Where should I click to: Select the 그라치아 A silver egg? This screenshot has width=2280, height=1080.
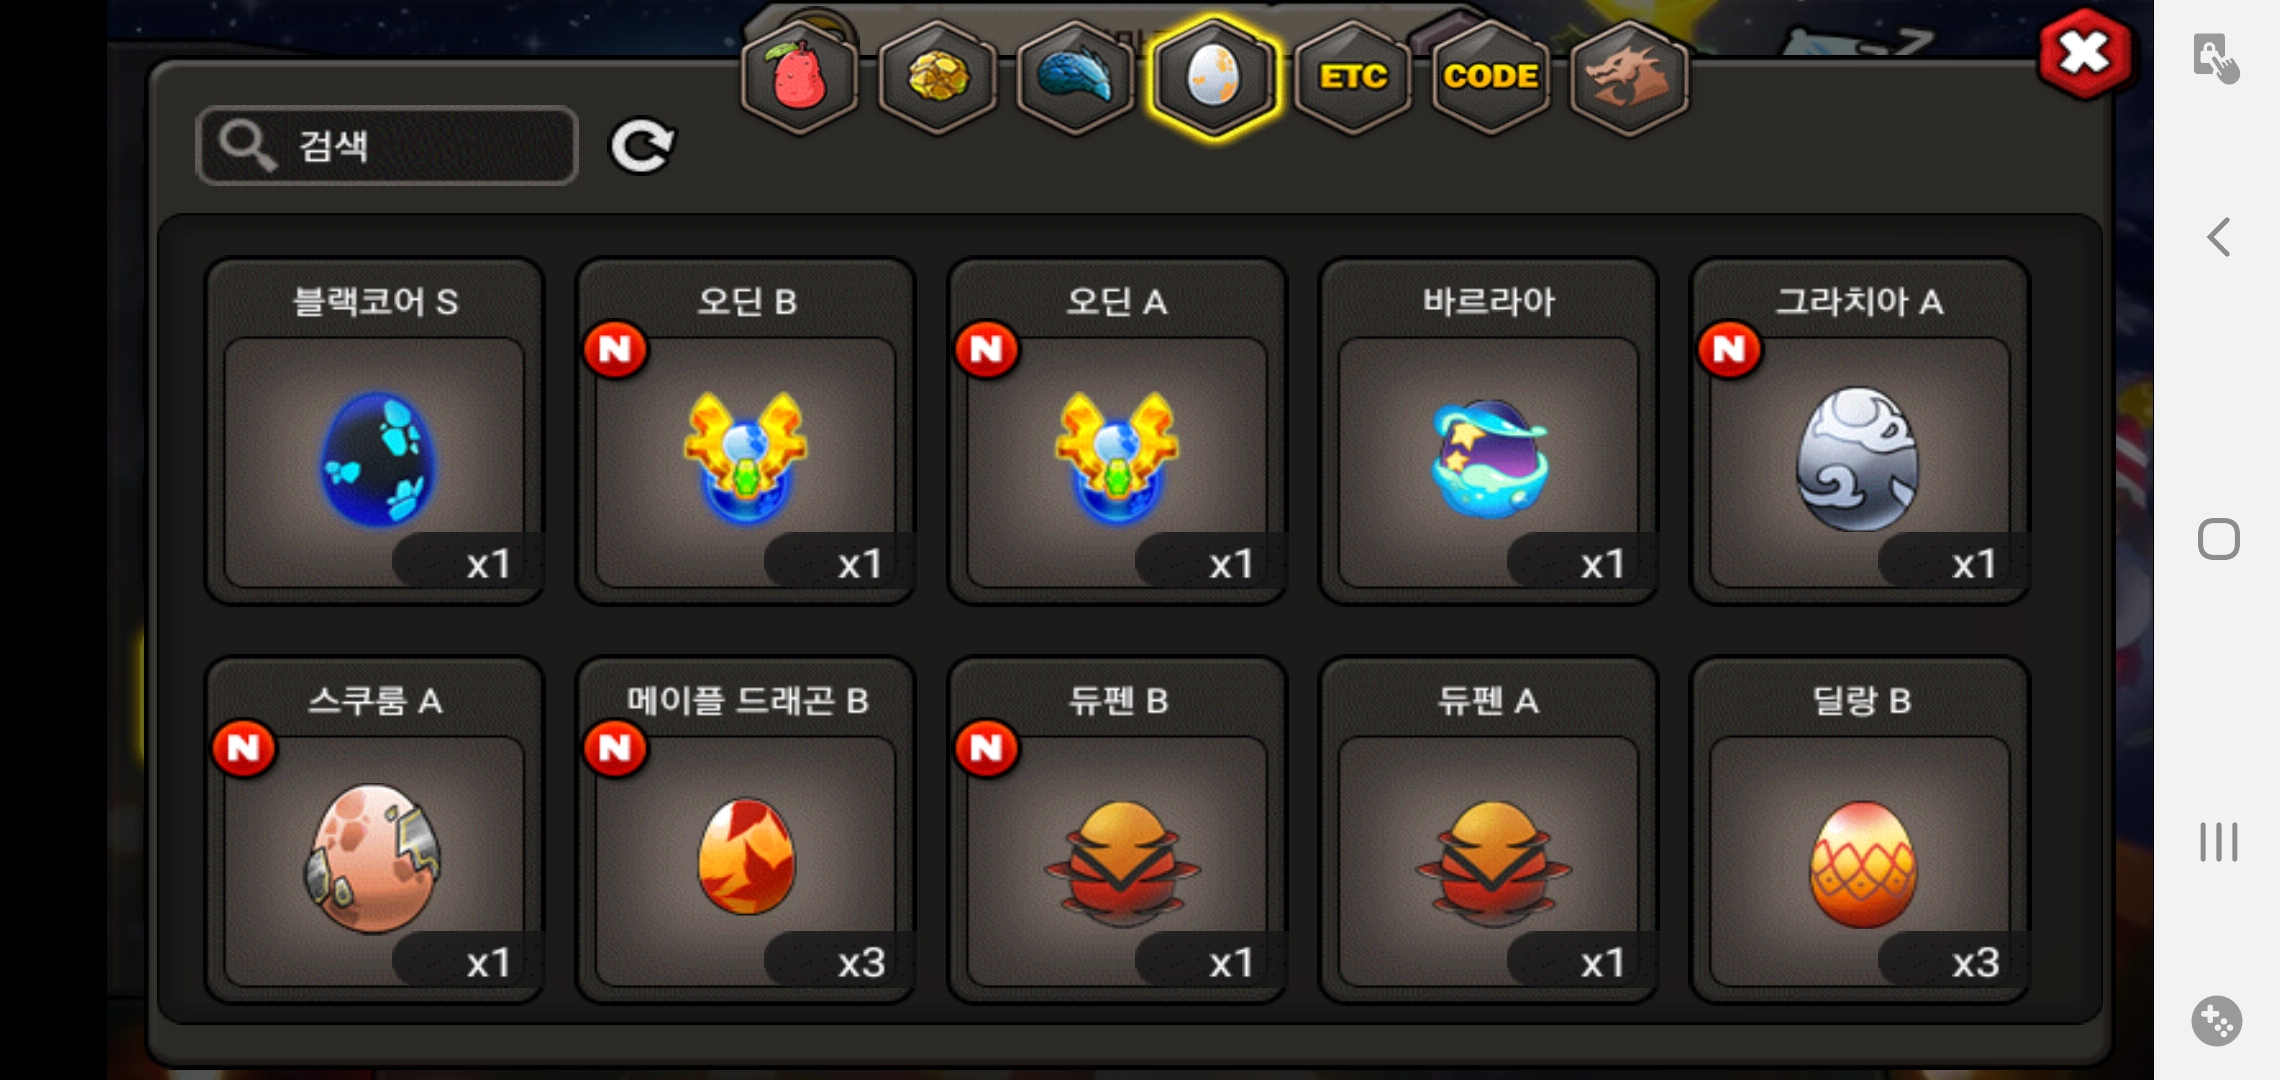[1860, 431]
